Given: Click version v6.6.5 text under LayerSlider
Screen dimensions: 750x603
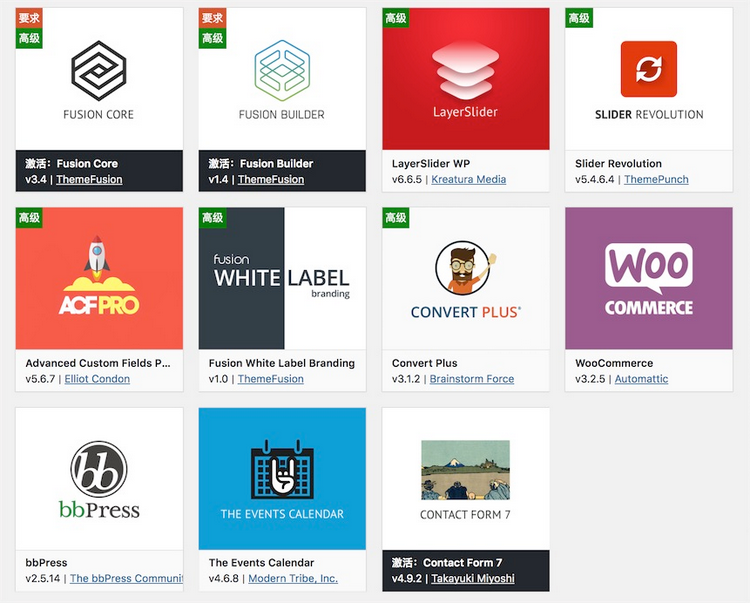Looking at the screenshot, I should [x=407, y=179].
